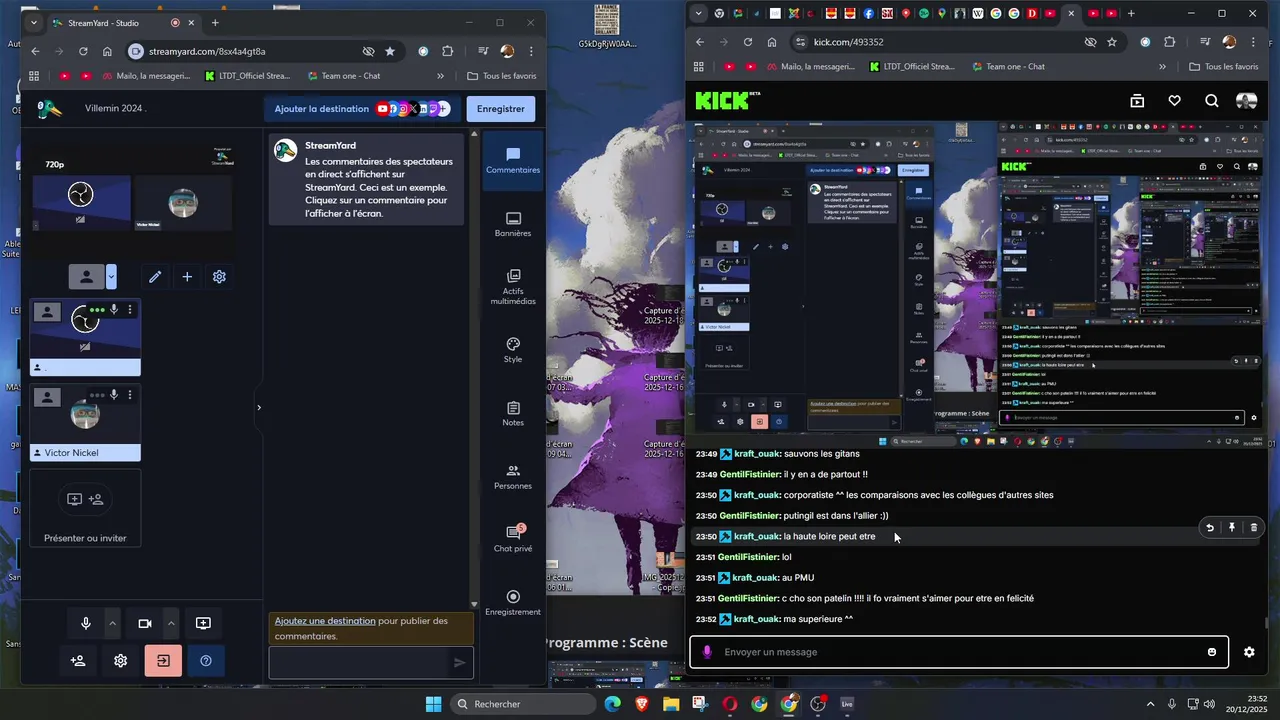
Task: Click delete trash icon on hovered message
Action: click(x=1254, y=527)
